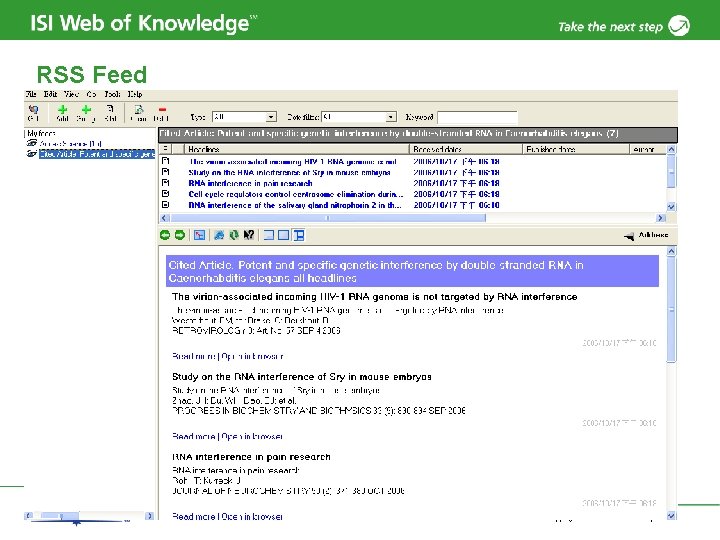
Task: Click the Clean toolbar icon
Action: [139, 109]
